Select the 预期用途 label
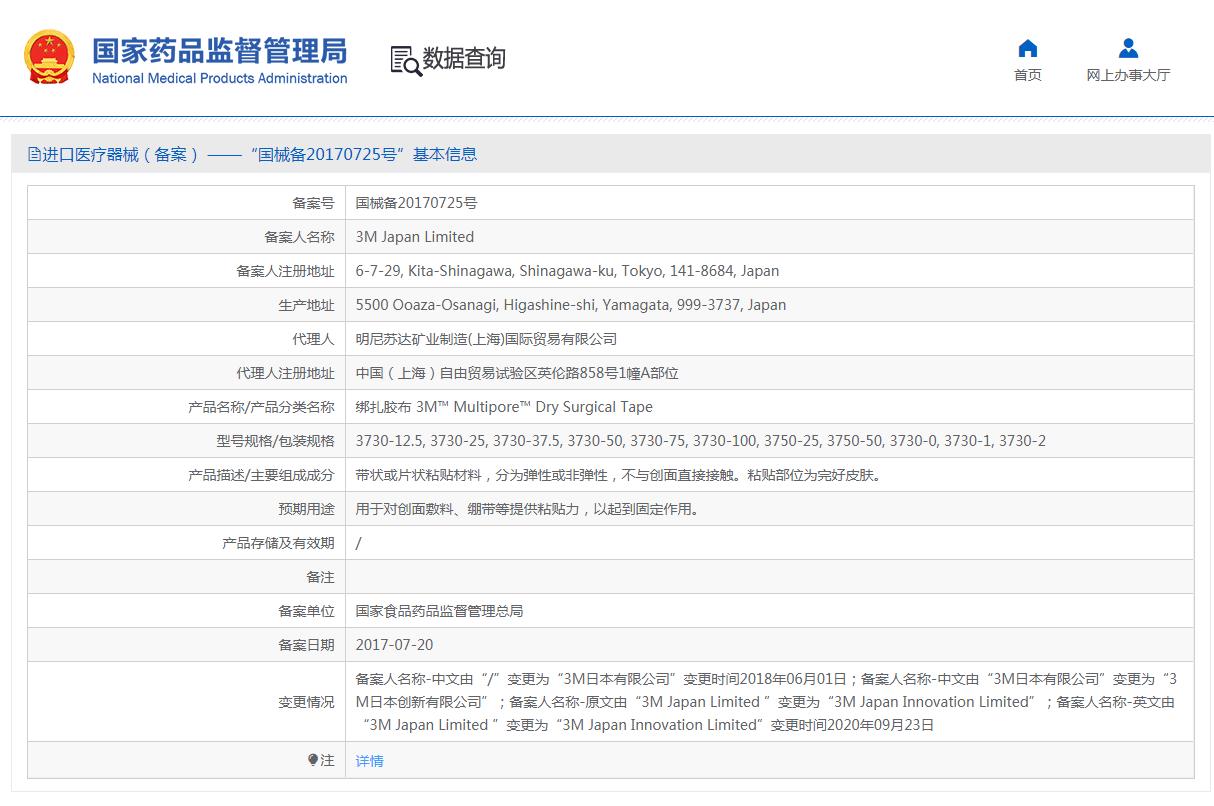The width and height of the screenshot is (1214, 806). tap(306, 509)
